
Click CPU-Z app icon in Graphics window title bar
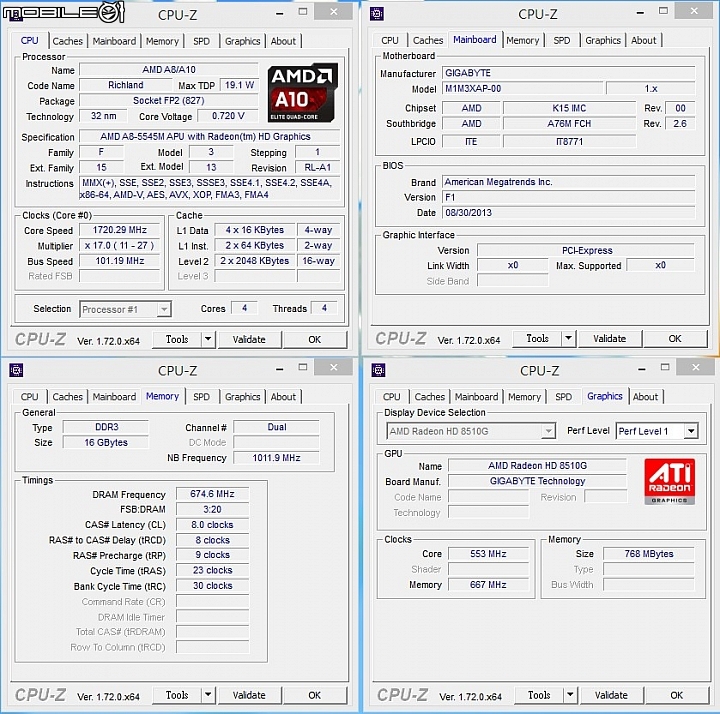click(x=378, y=370)
